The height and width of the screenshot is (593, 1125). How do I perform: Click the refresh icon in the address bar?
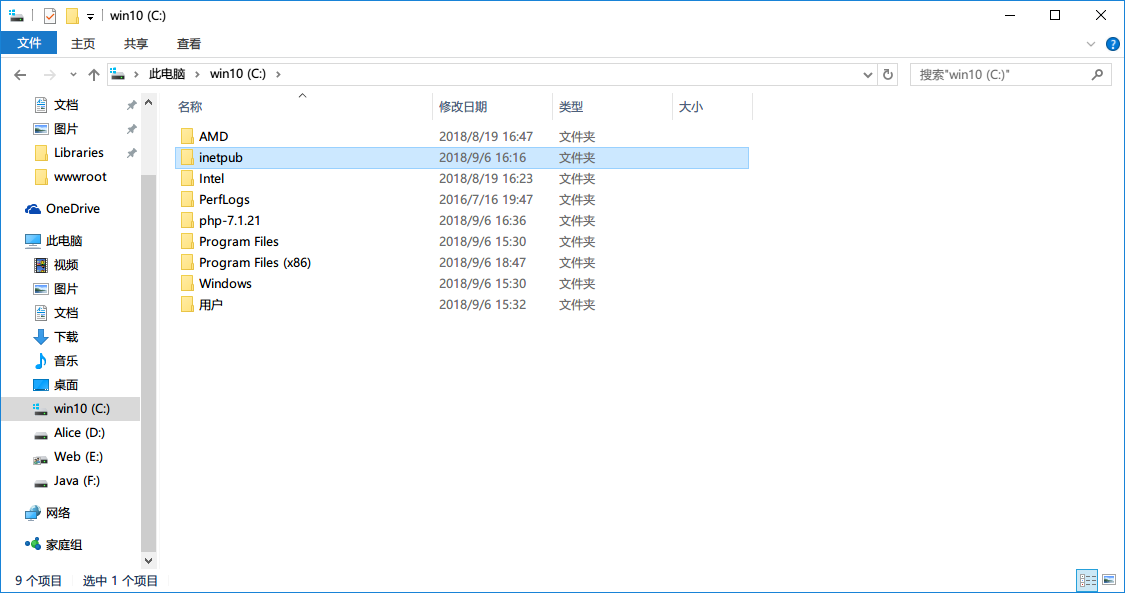(x=888, y=73)
